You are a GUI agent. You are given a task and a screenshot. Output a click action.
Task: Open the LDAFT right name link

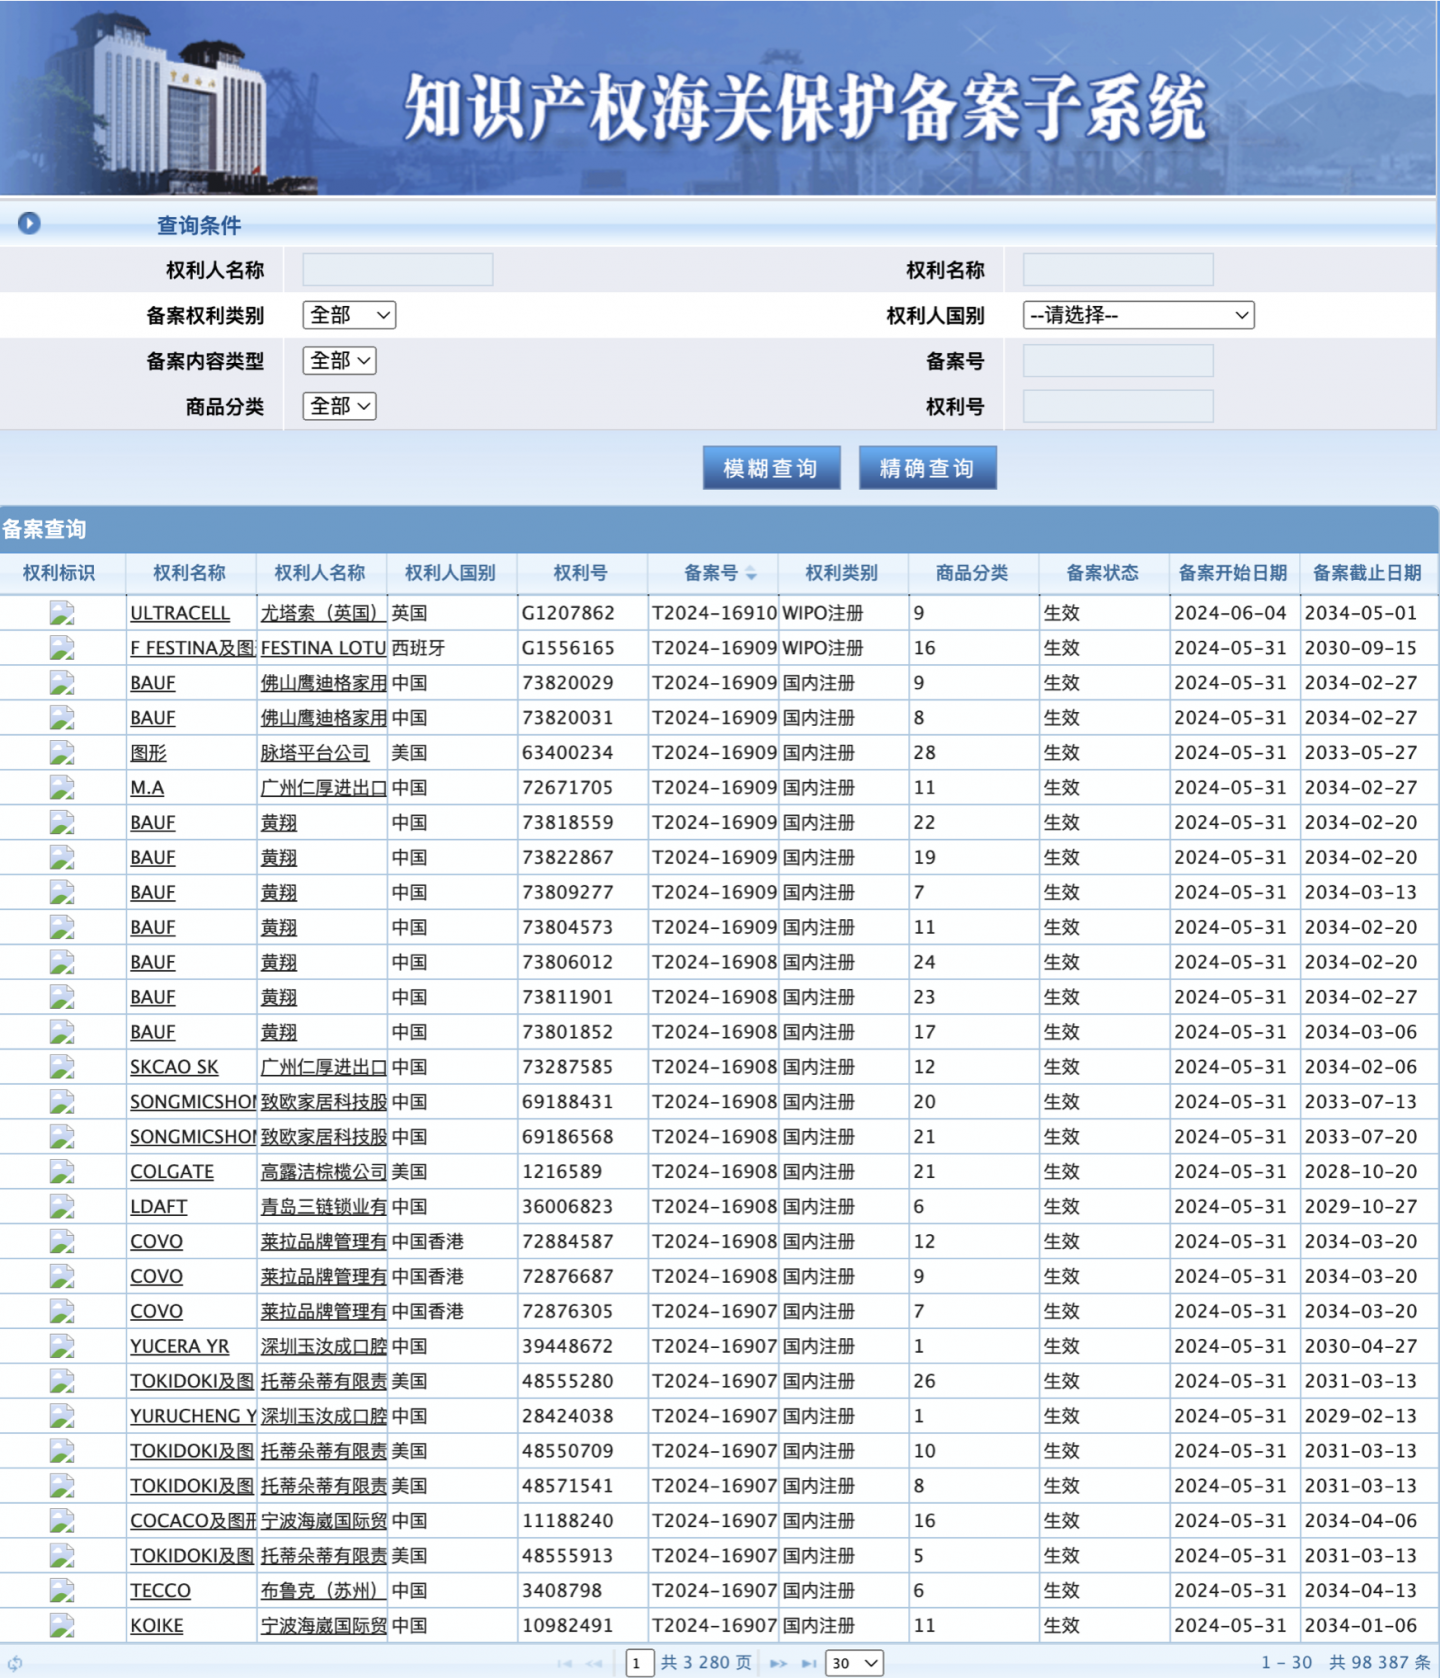point(159,1207)
